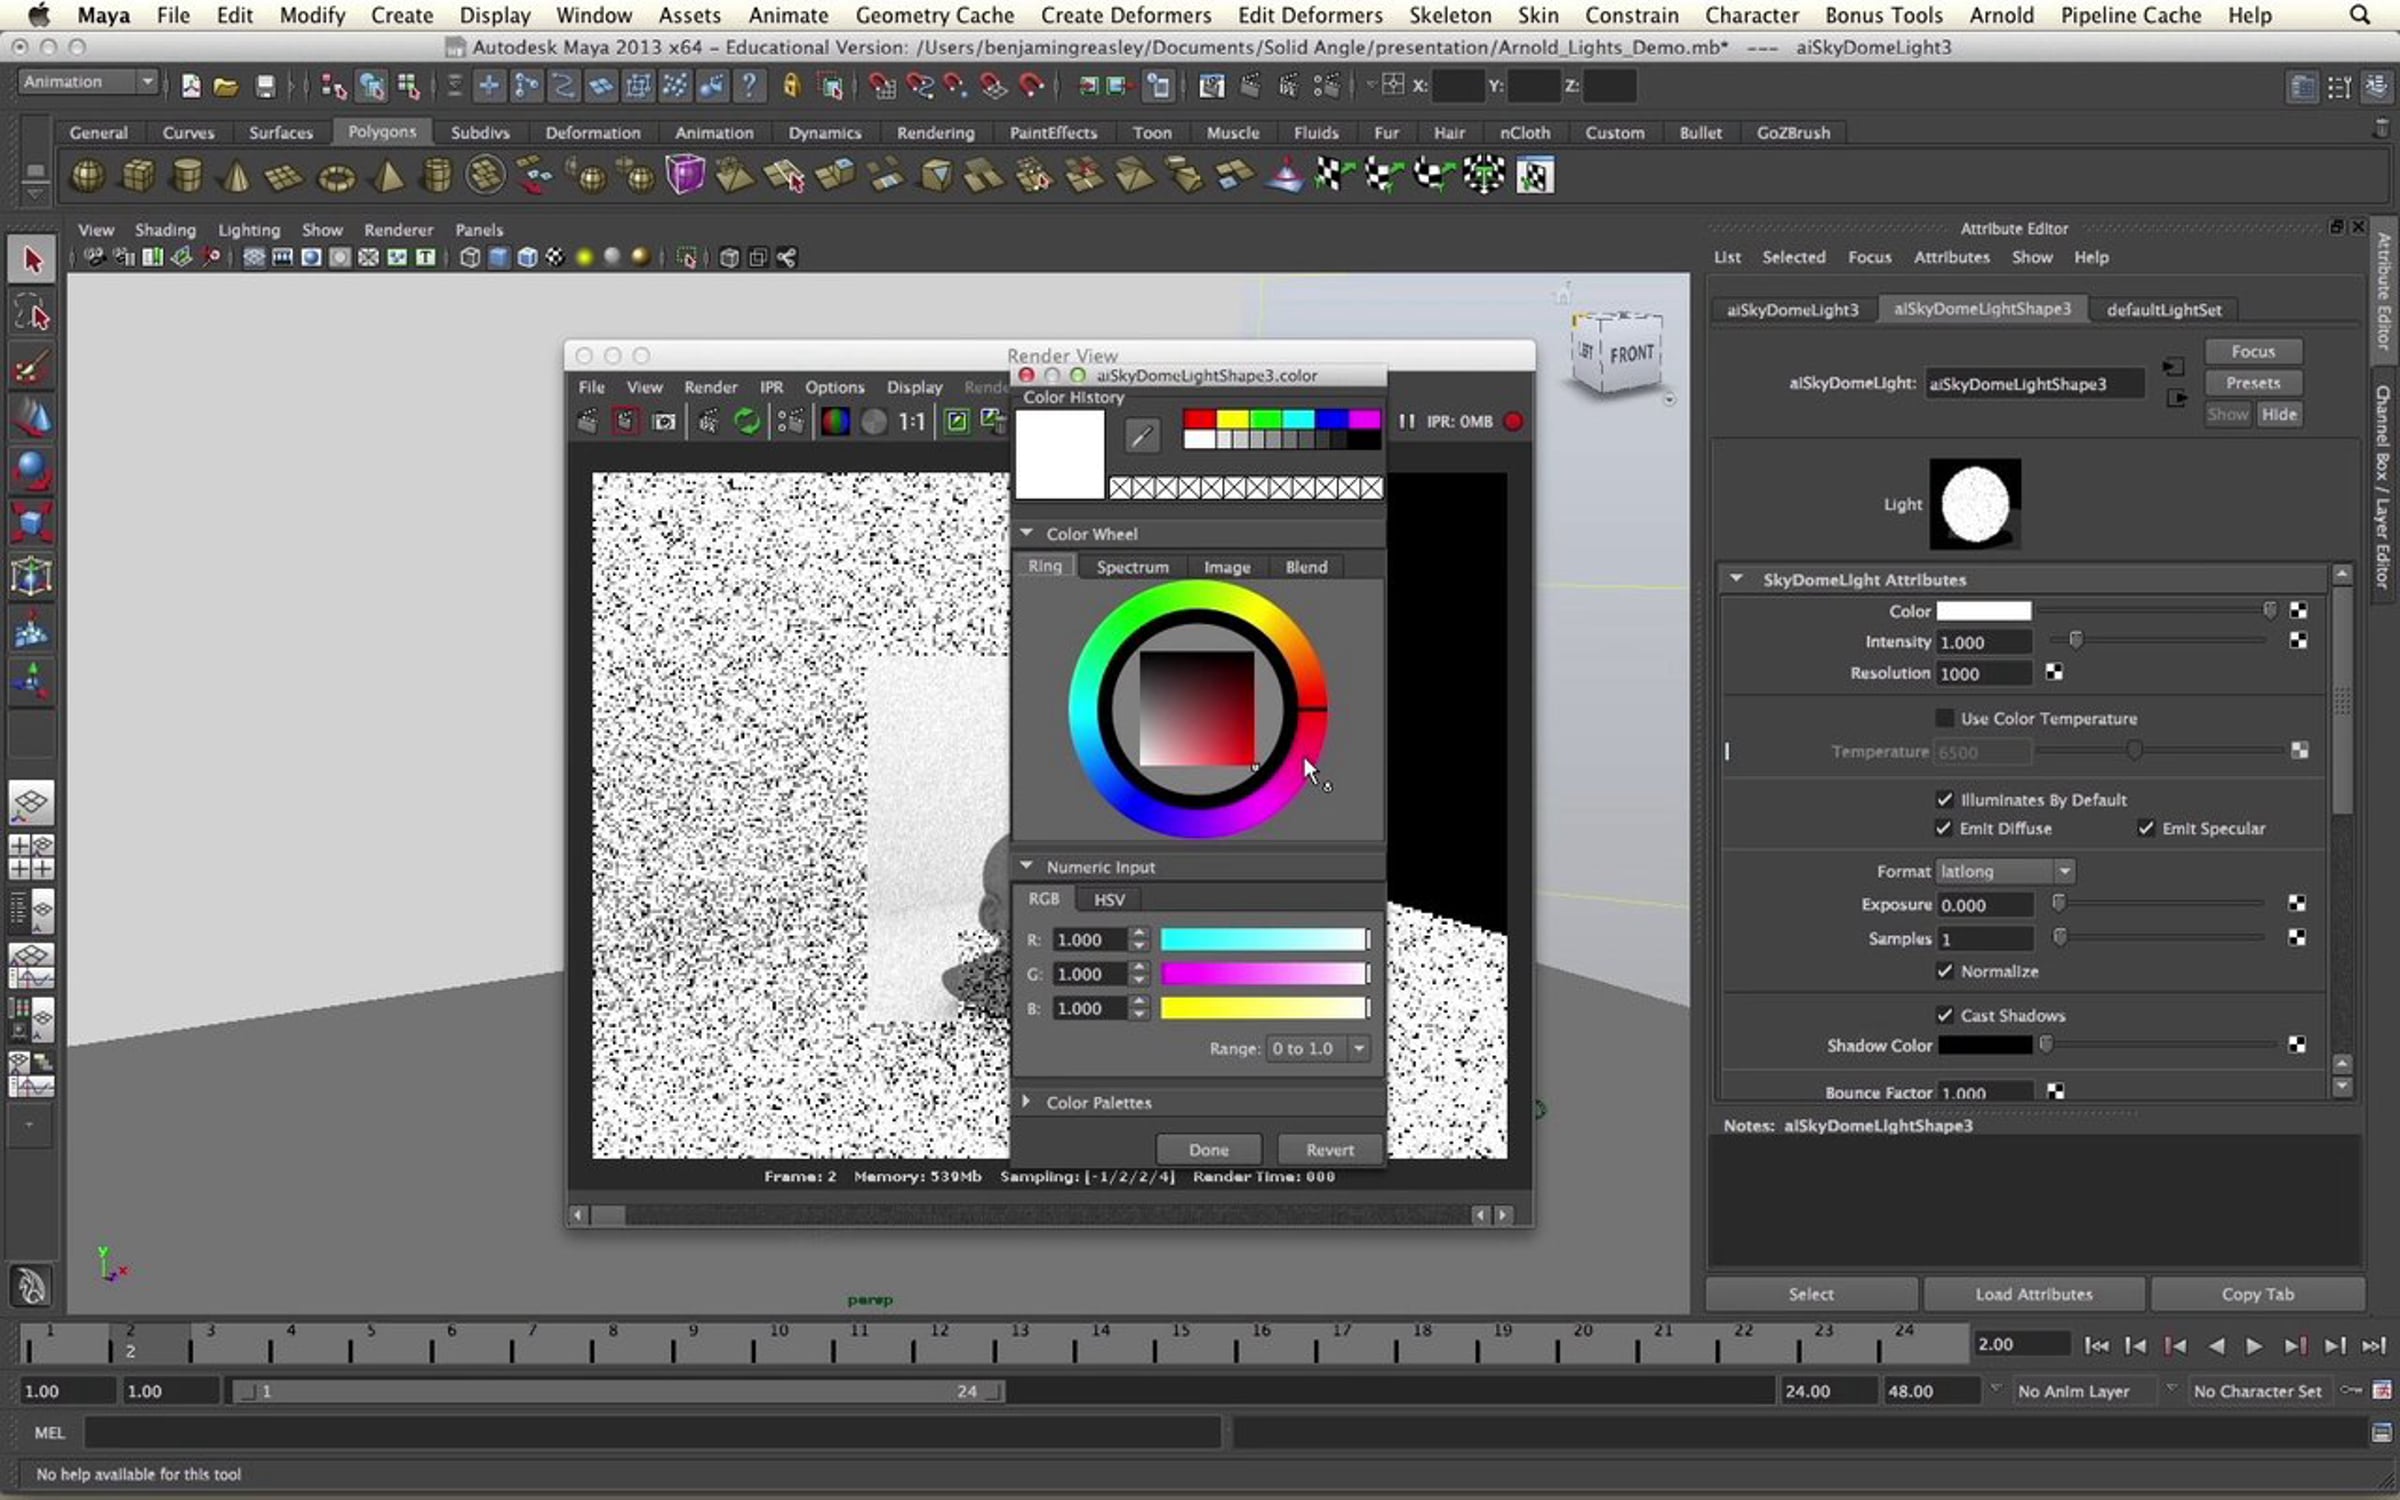Click the Presets button

2253,383
